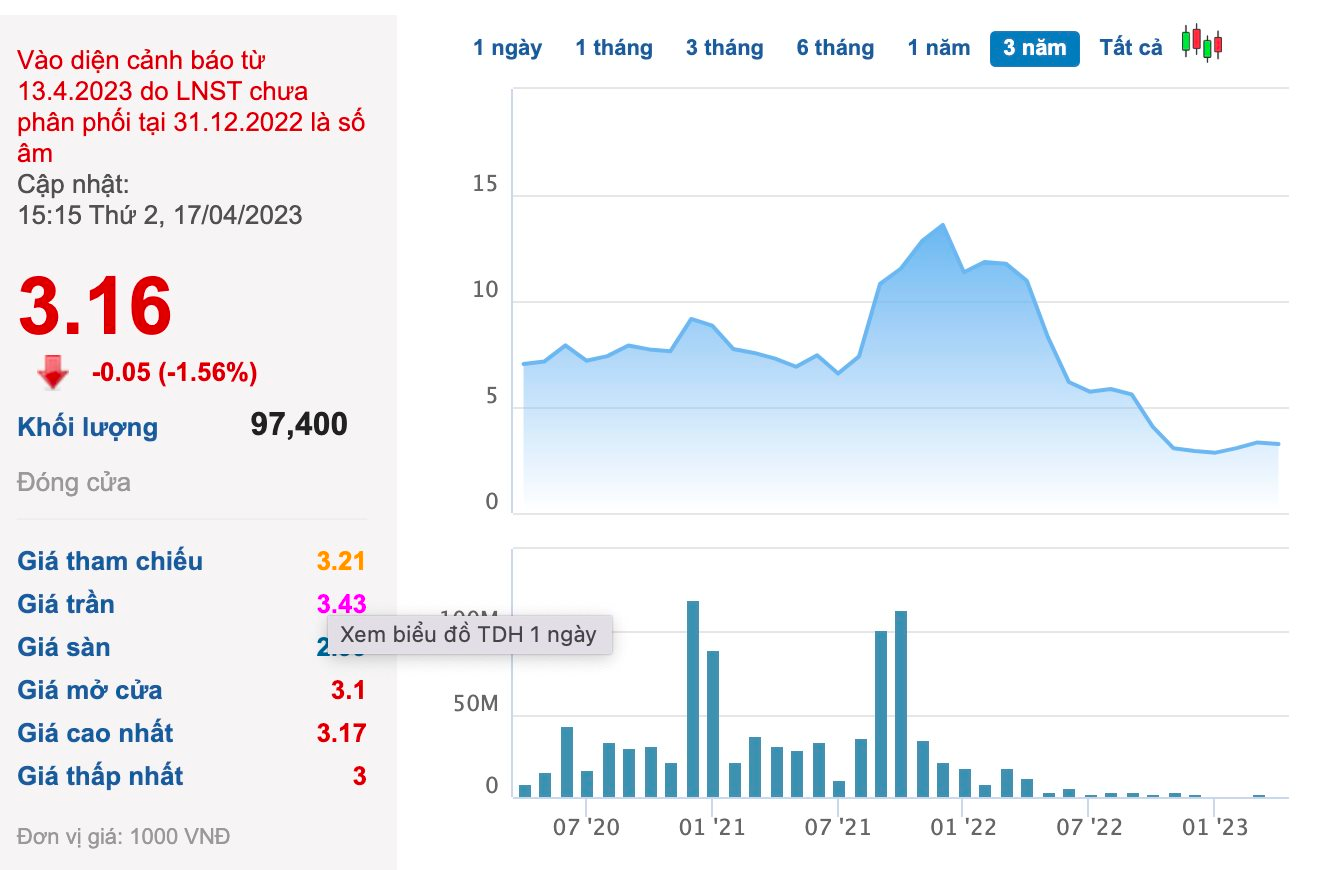This screenshot has height=870, width=1324.
Task: Click the red warning notice text
Action: pos(190,107)
